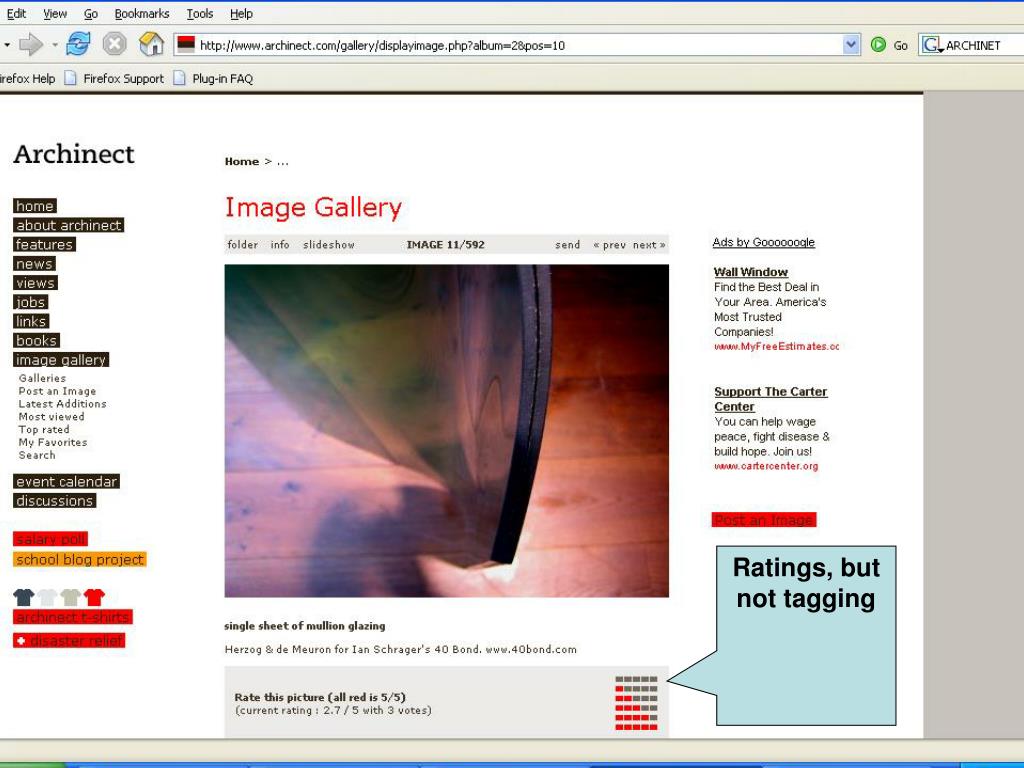Click Home in the breadcrumb
This screenshot has height=768, width=1024.
pos(242,161)
